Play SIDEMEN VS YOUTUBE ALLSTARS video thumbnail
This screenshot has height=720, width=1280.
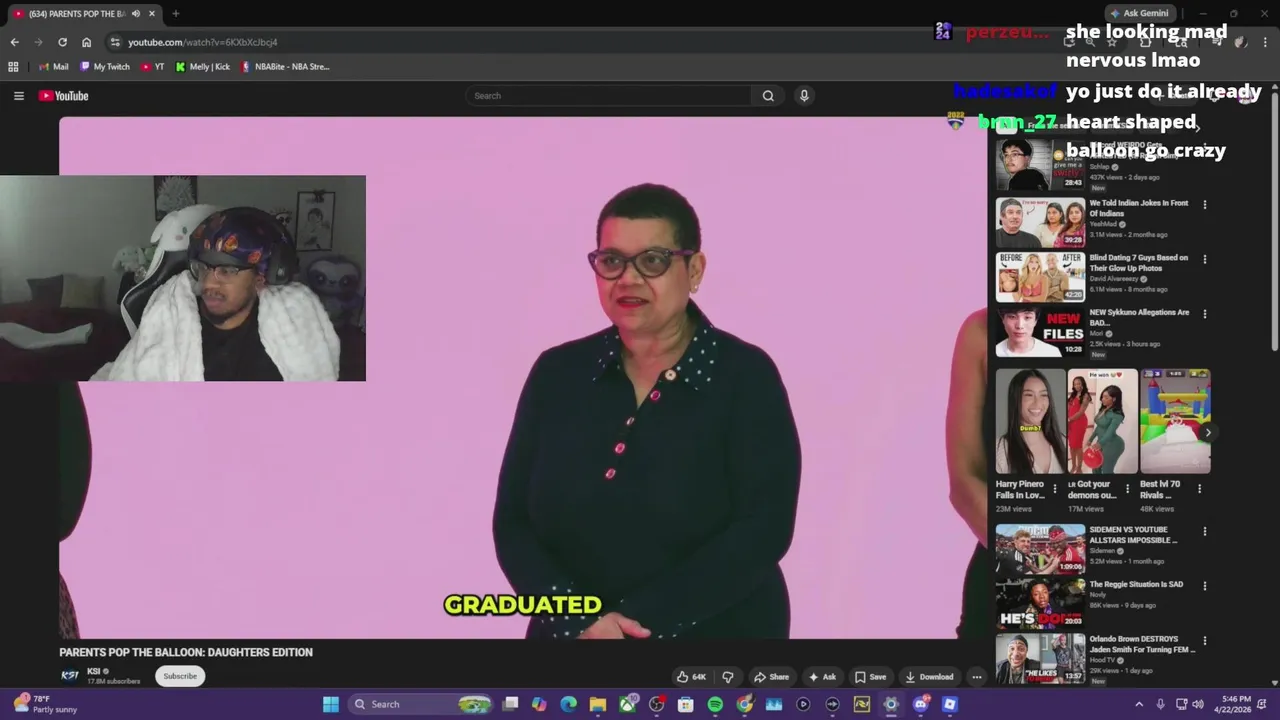[1040, 549]
